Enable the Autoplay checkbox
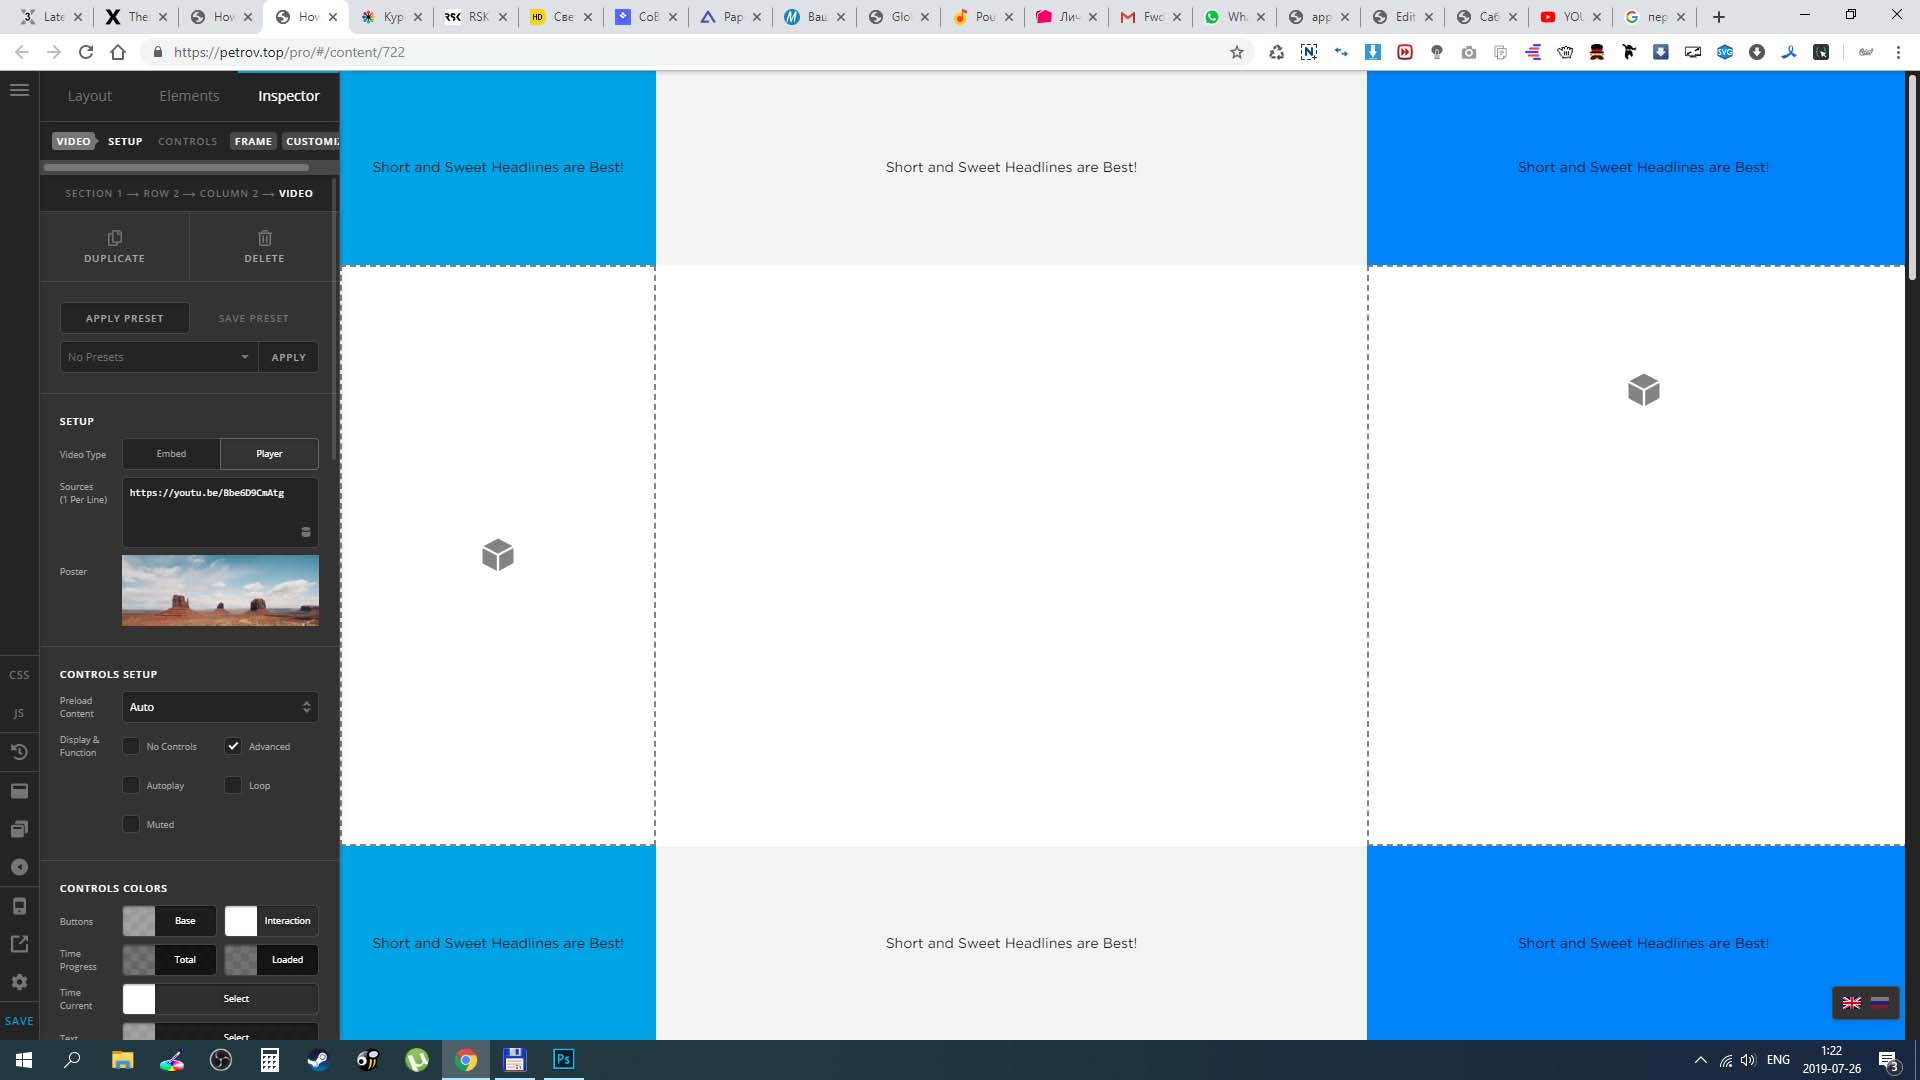1920x1080 pixels. pos(131,786)
